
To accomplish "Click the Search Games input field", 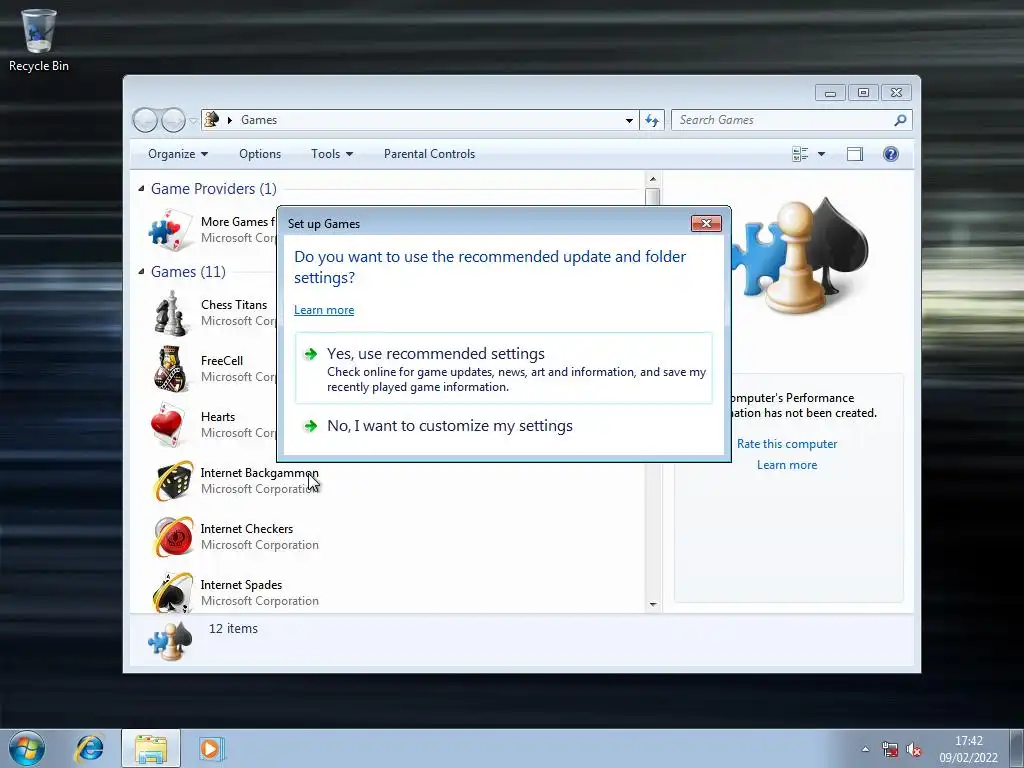I will pyautogui.click(x=784, y=120).
